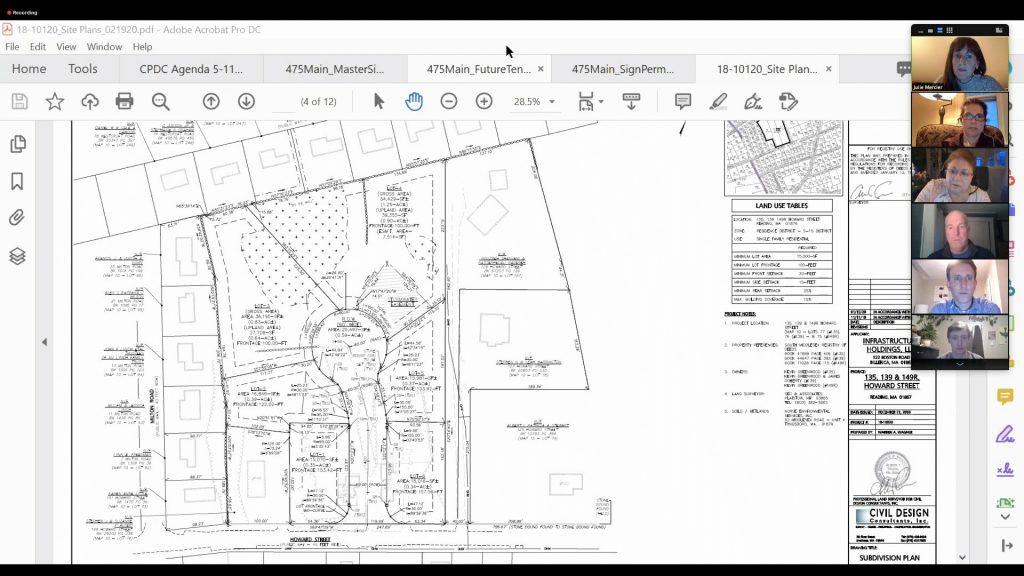Activate the Hand pan tool
The image size is (1024, 576).
[414, 101]
